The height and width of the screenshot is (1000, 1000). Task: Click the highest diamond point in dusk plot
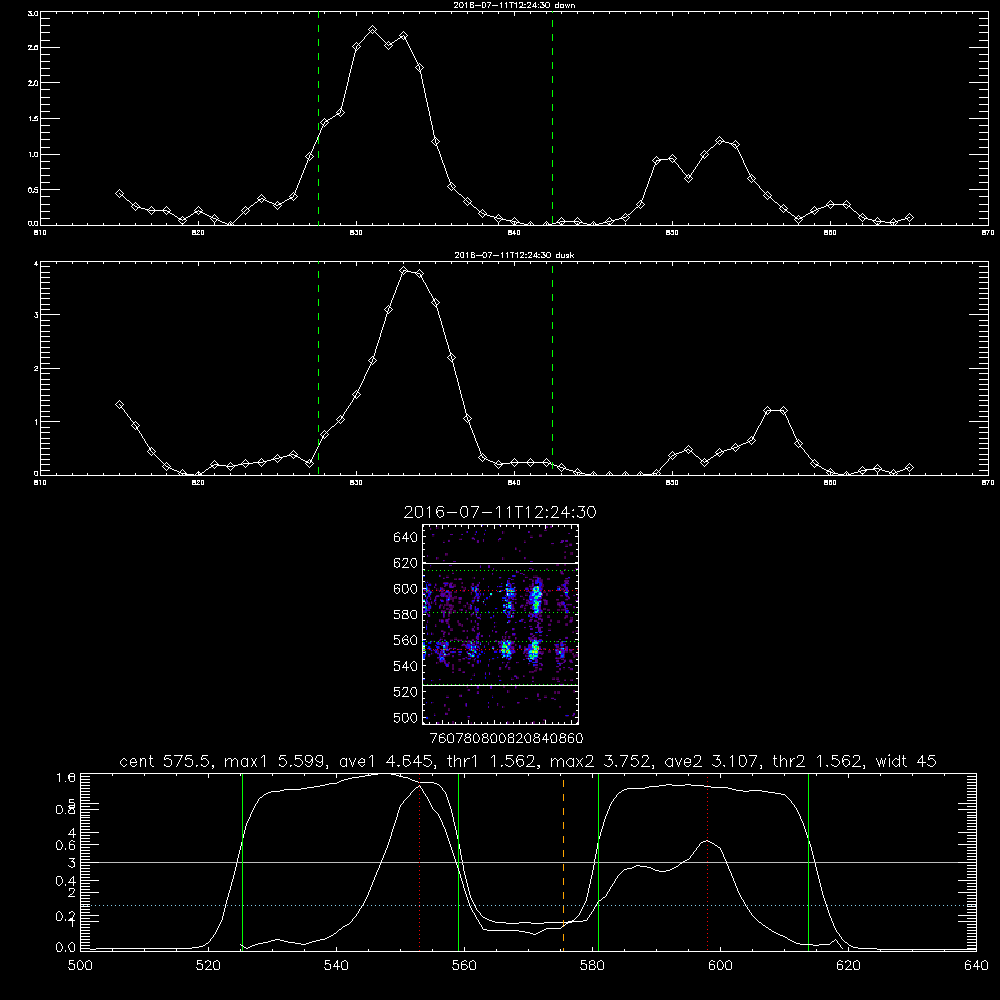pyautogui.click(x=404, y=270)
